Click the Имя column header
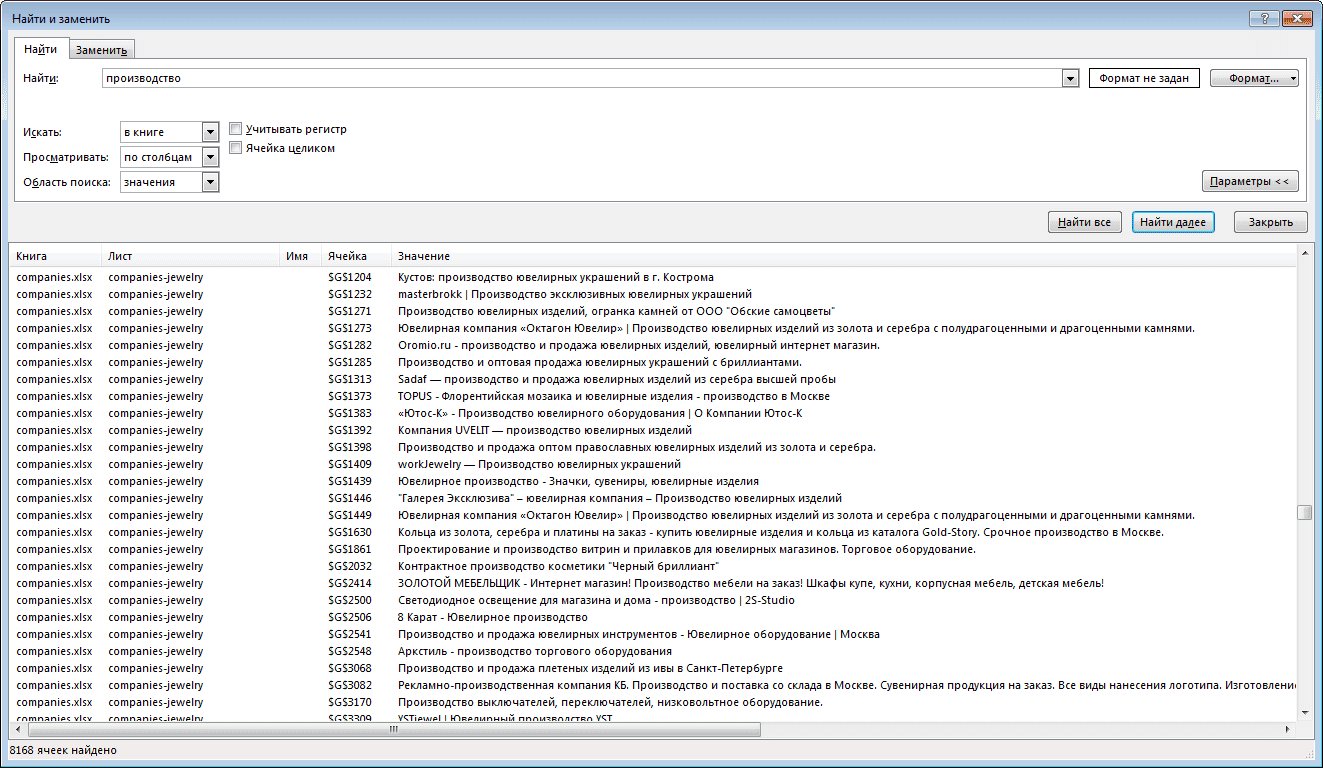The height and width of the screenshot is (768, 1323). [x=301, y=256]
